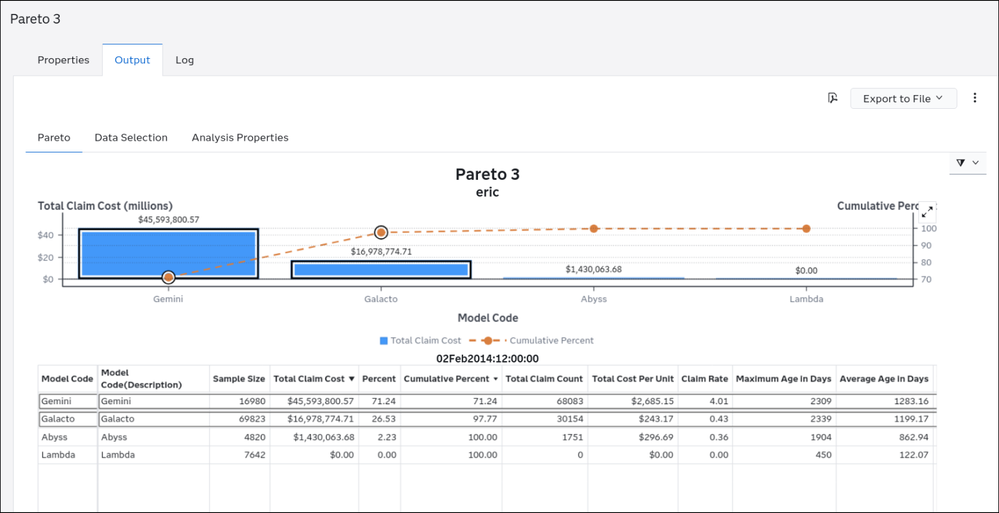The height and width of the screenshot is (513, 999).
Task: Click the Sample Size column header
Action: pos(238,379)
